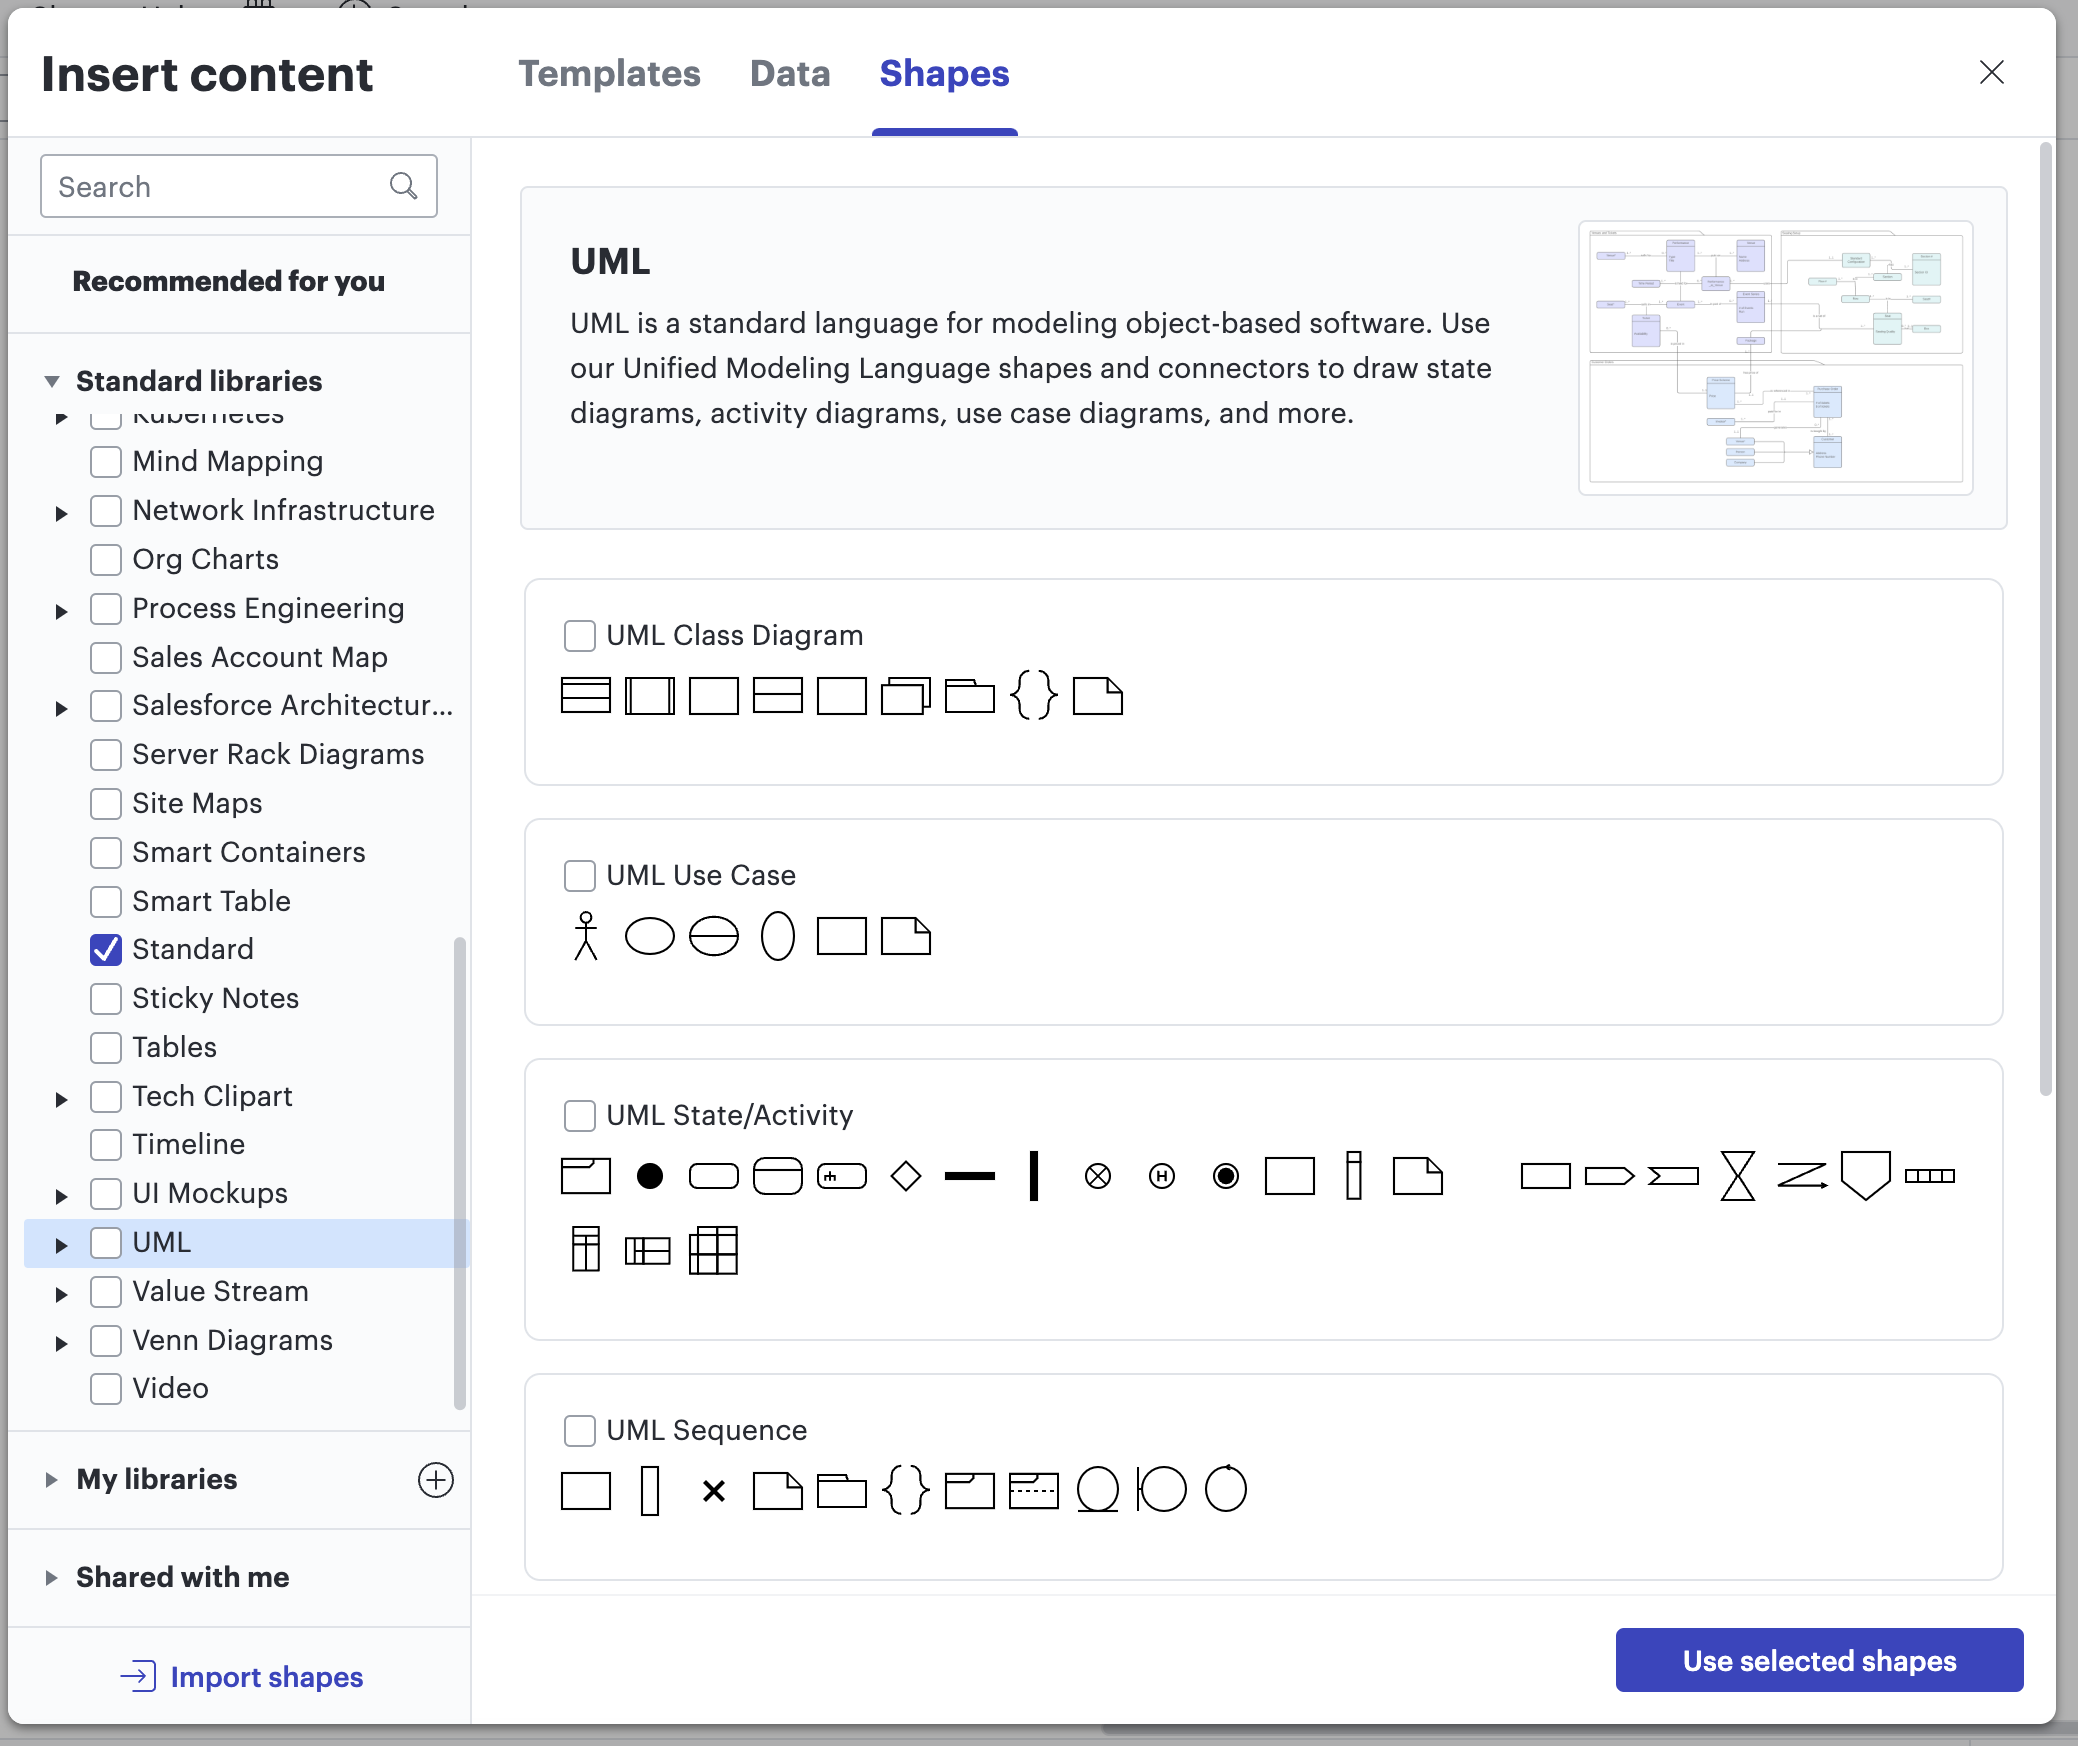Select the decision diamond in UML State/Activity

[x=905, y=1177]
